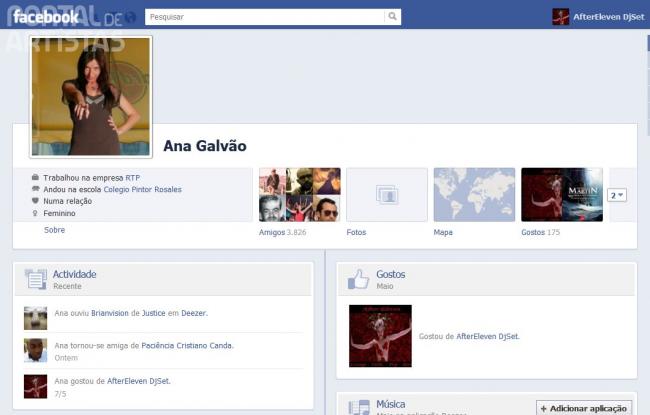Screen dimensions: 650x415
Task: Open Paciência Cristiano Canda profile link
Action: [187, 345]
